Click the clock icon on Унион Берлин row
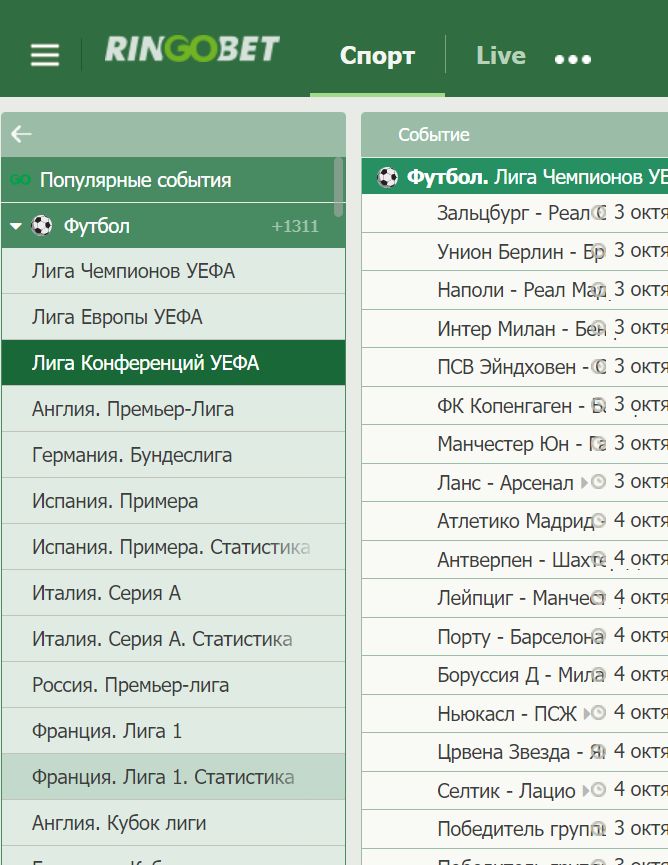This screenshot has height=865, width=668. tap(598, 250)
